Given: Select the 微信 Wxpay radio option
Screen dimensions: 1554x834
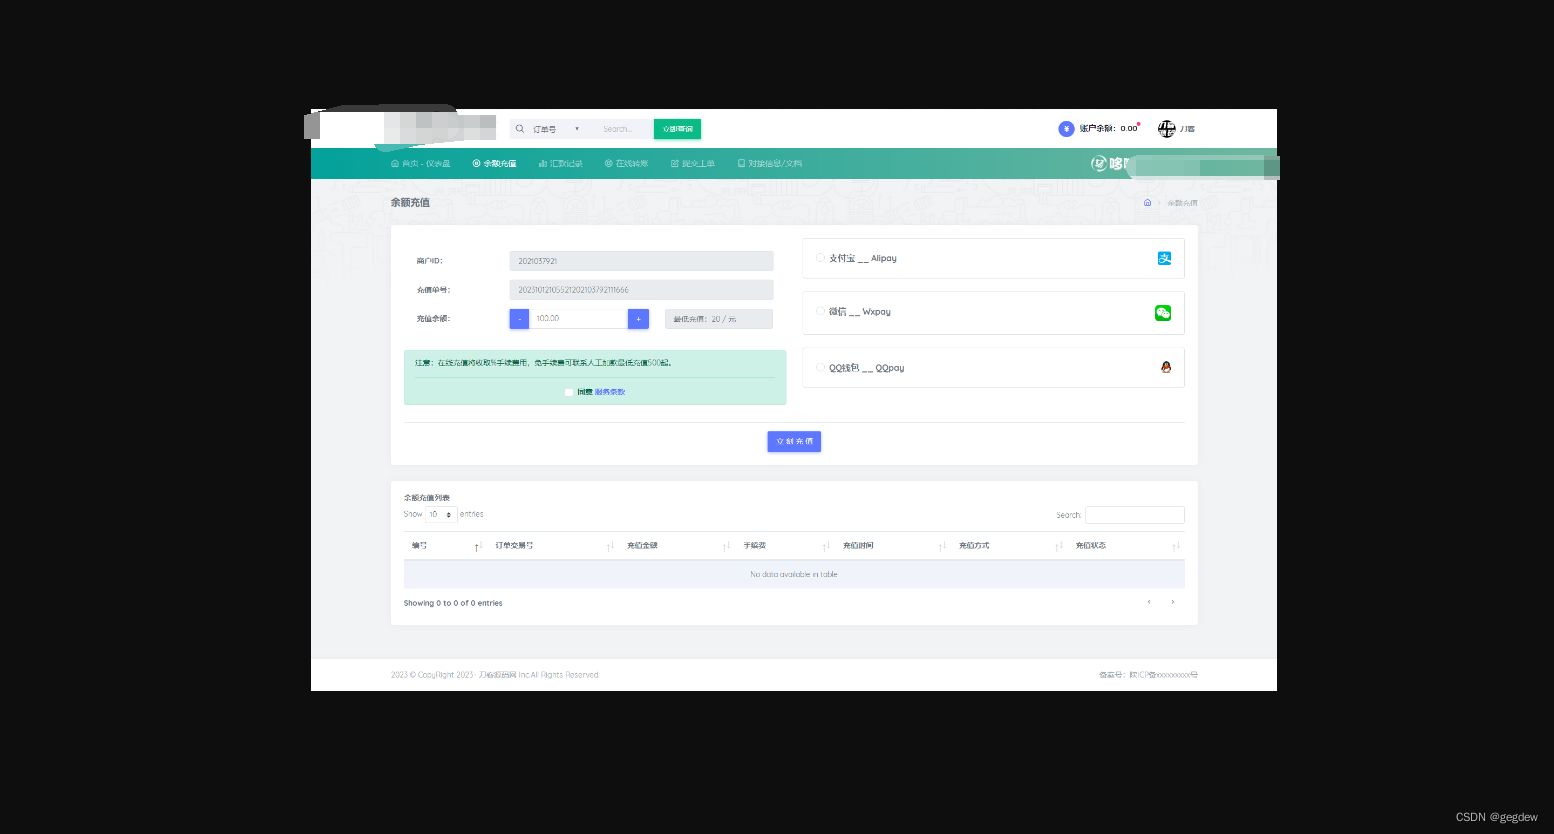Looking at the screenshot, I should pyautogui.click(x=821, y=311).
